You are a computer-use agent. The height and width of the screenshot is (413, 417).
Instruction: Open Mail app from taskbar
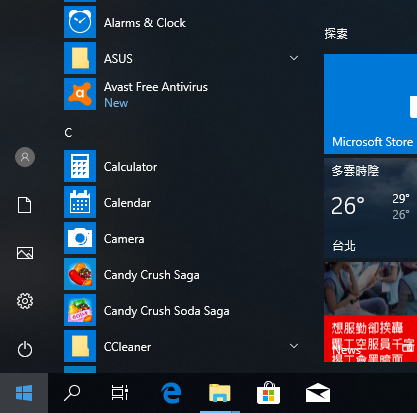coord(318,393)
